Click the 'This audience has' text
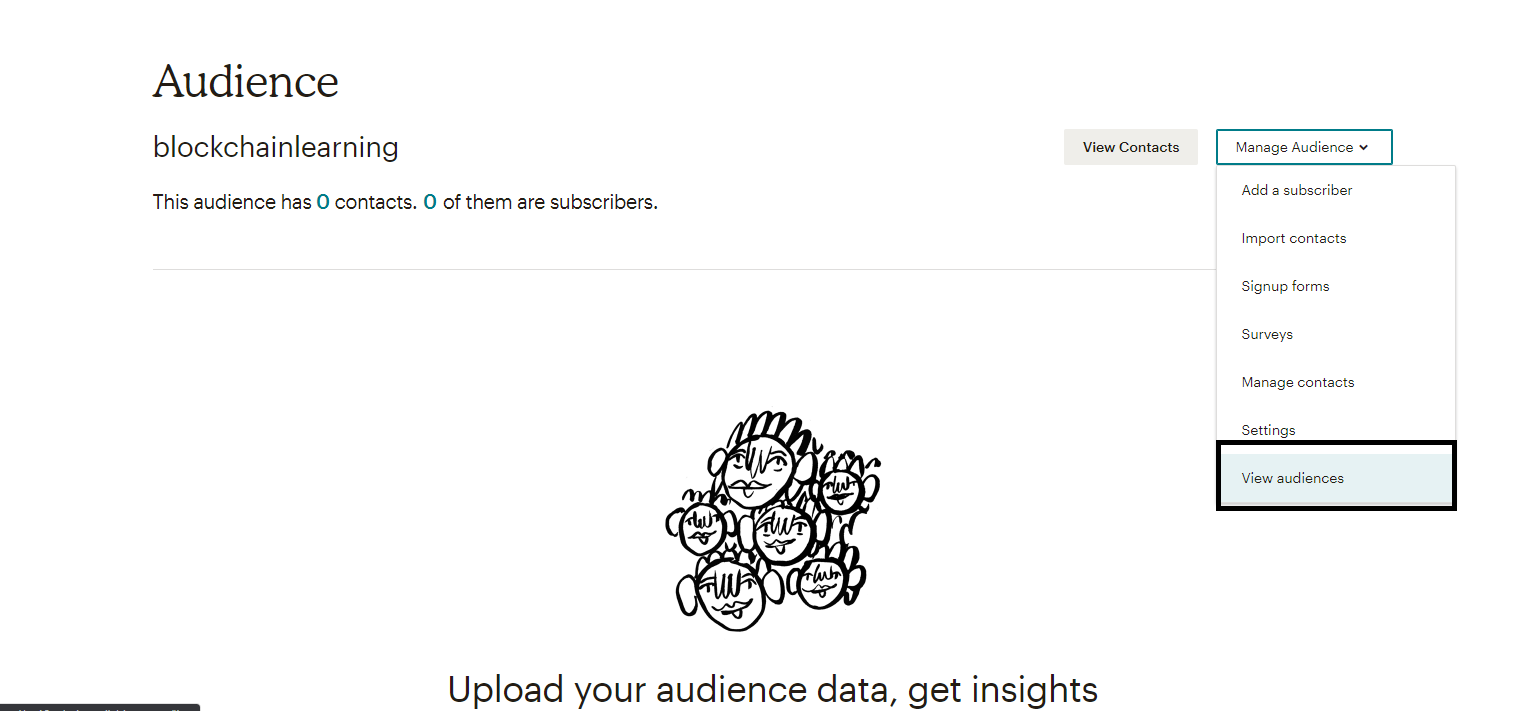 click(232, 202)
